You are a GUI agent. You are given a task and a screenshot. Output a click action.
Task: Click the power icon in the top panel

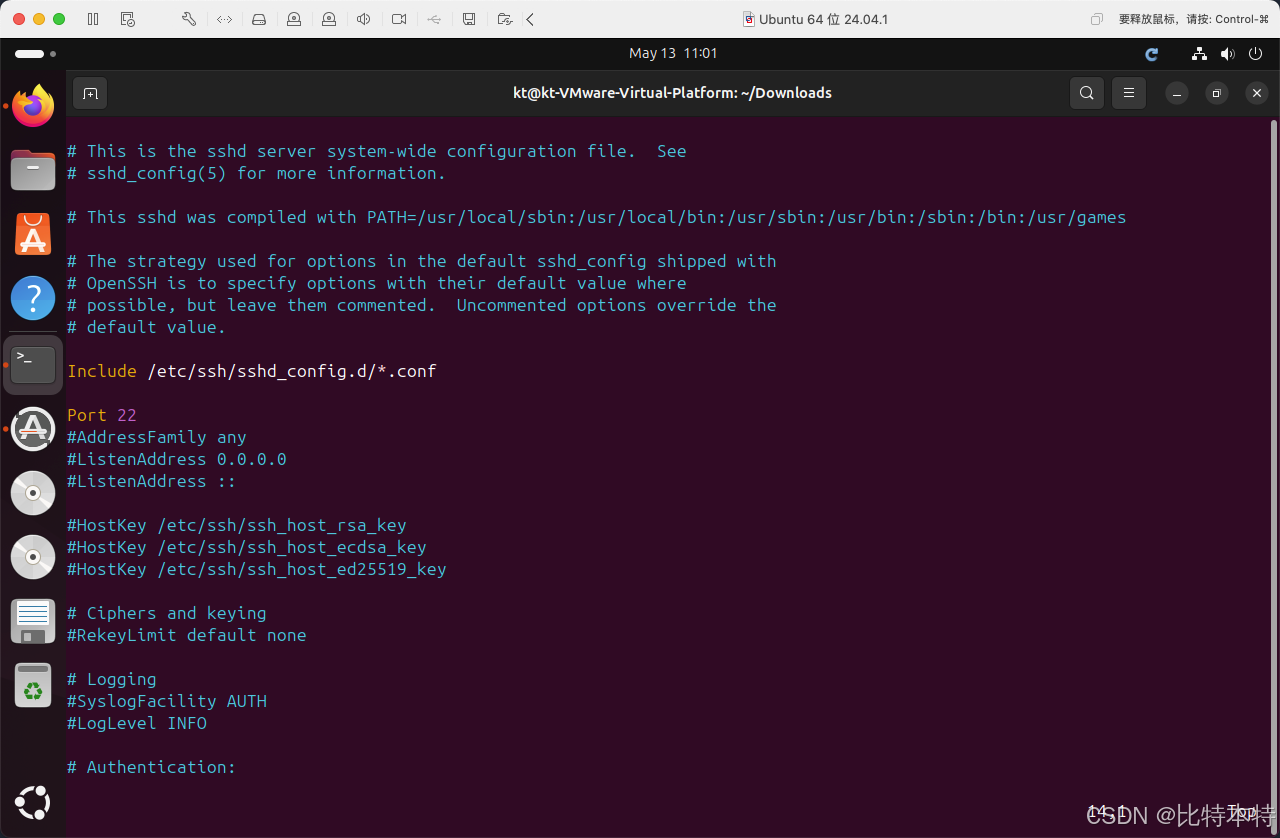pyautogui.click(x=1255, y=54)
